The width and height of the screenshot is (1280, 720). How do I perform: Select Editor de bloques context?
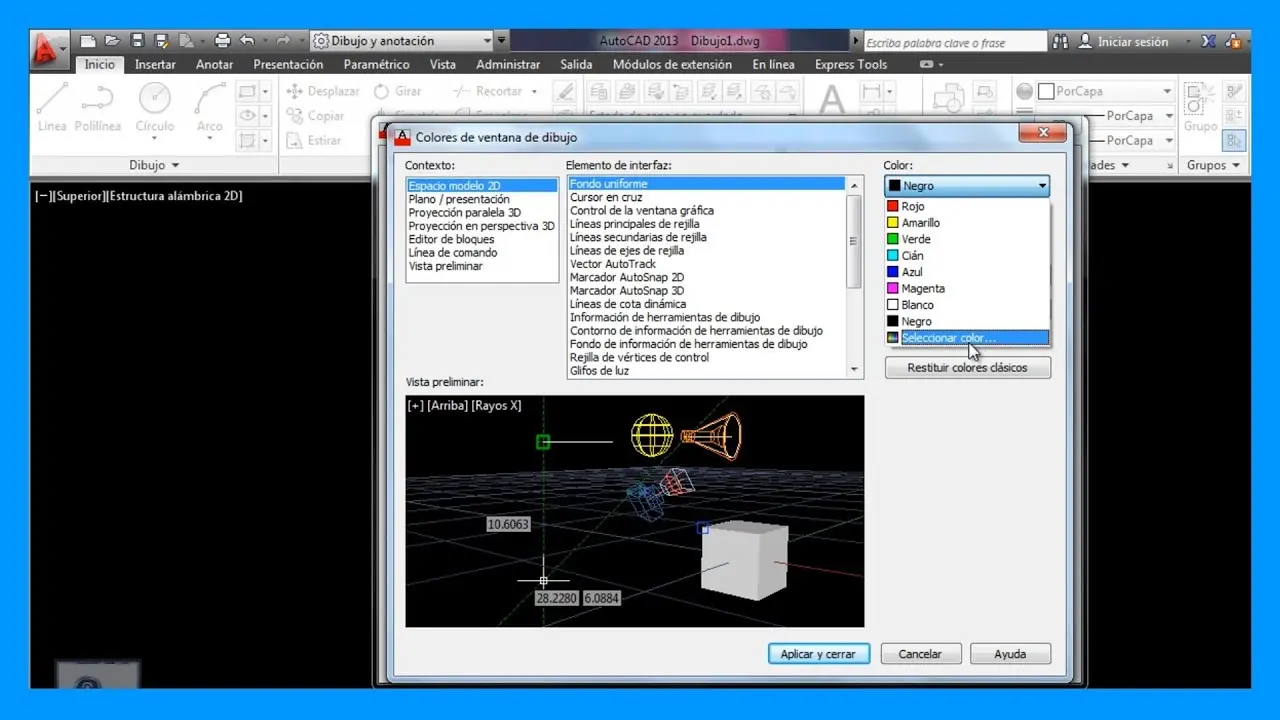(x=482, y=239)
